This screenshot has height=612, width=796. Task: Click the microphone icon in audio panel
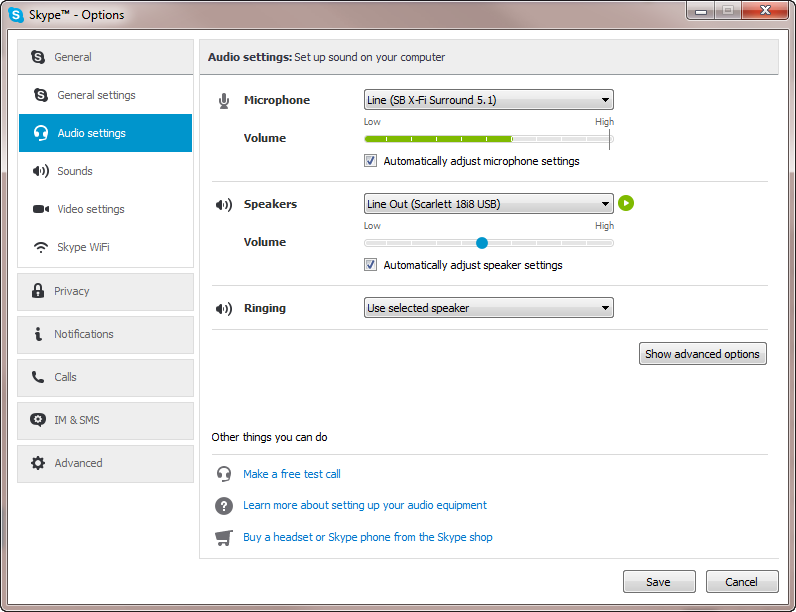224,101
